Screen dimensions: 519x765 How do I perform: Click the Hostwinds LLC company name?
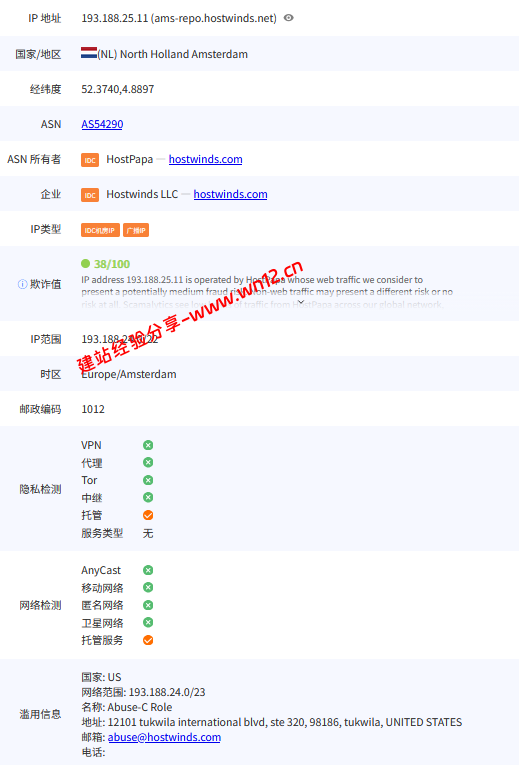coord(142,195)
